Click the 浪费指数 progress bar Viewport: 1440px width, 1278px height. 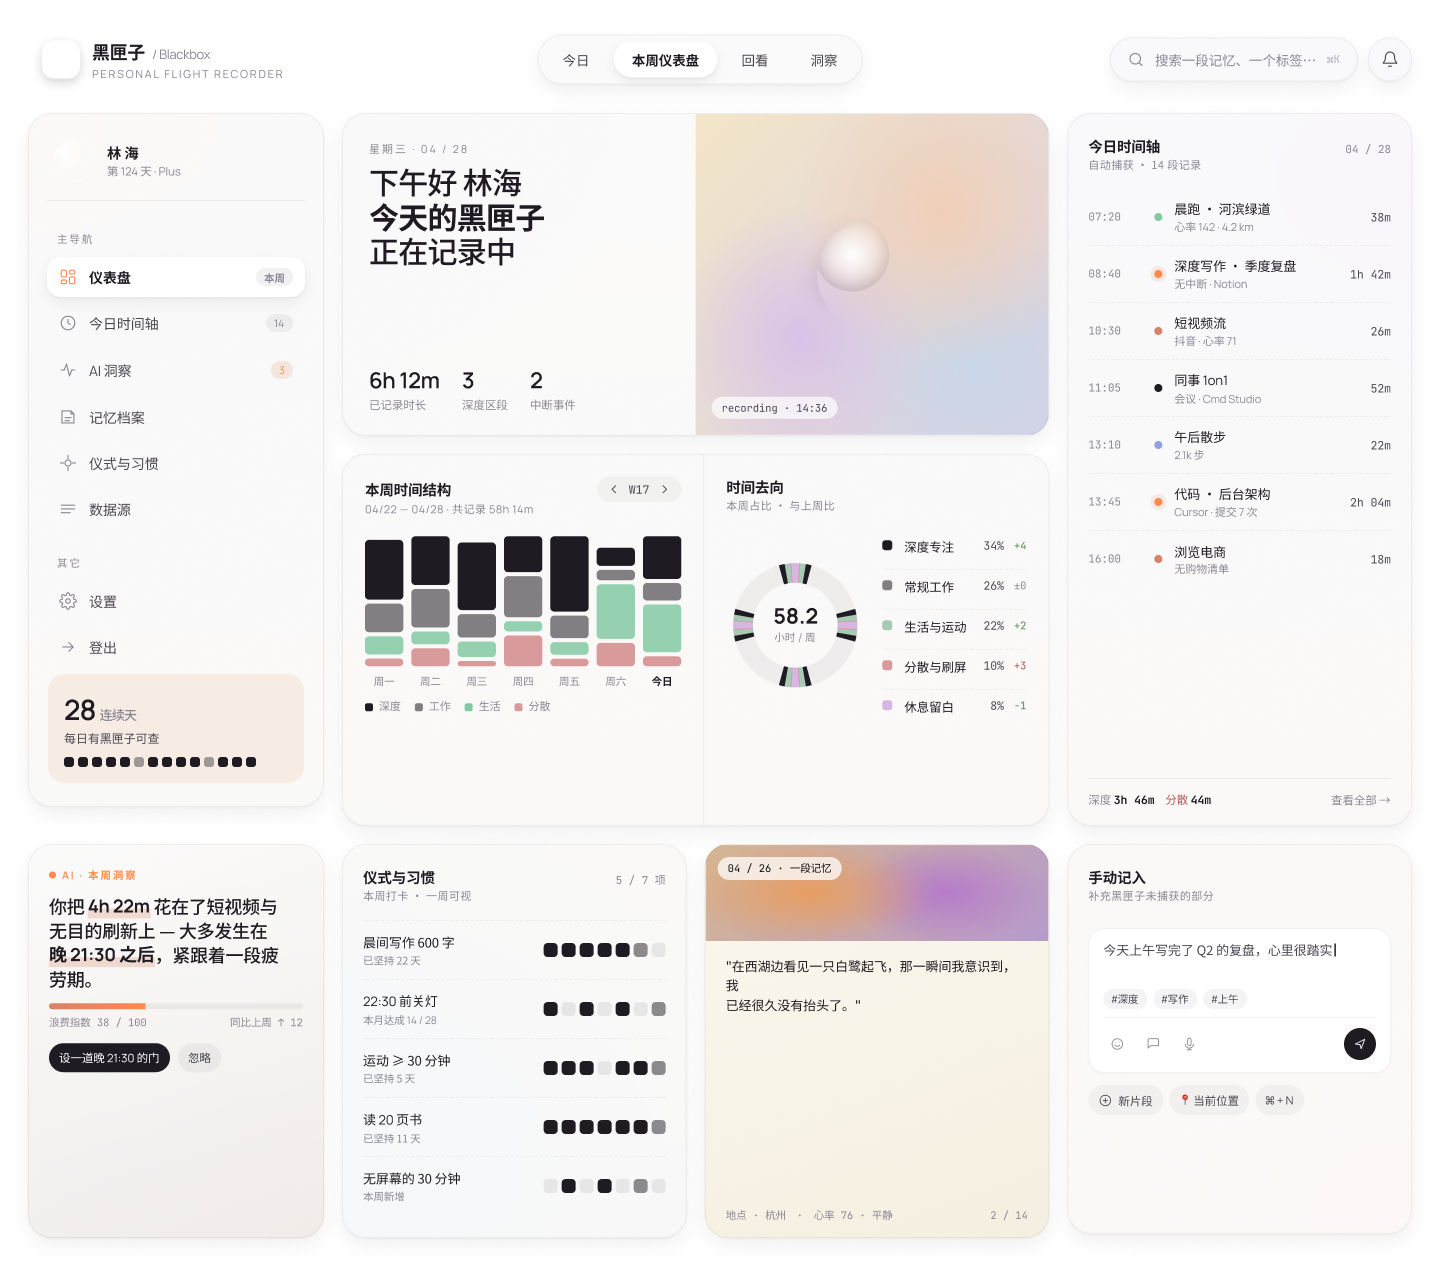pos(175,1006)
